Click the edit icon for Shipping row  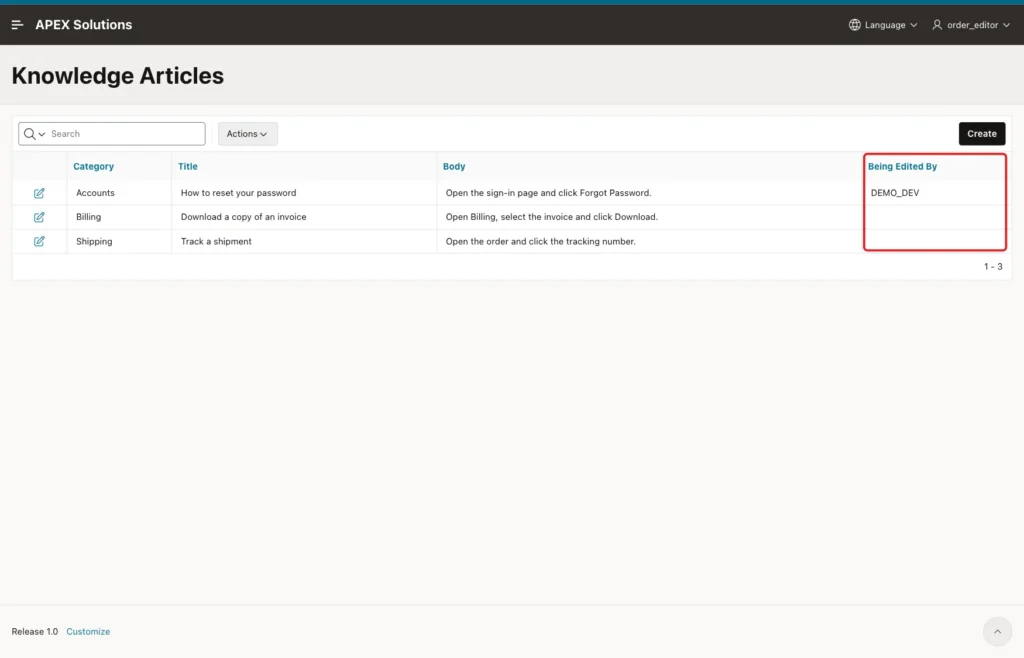click(x=39, y=241)
